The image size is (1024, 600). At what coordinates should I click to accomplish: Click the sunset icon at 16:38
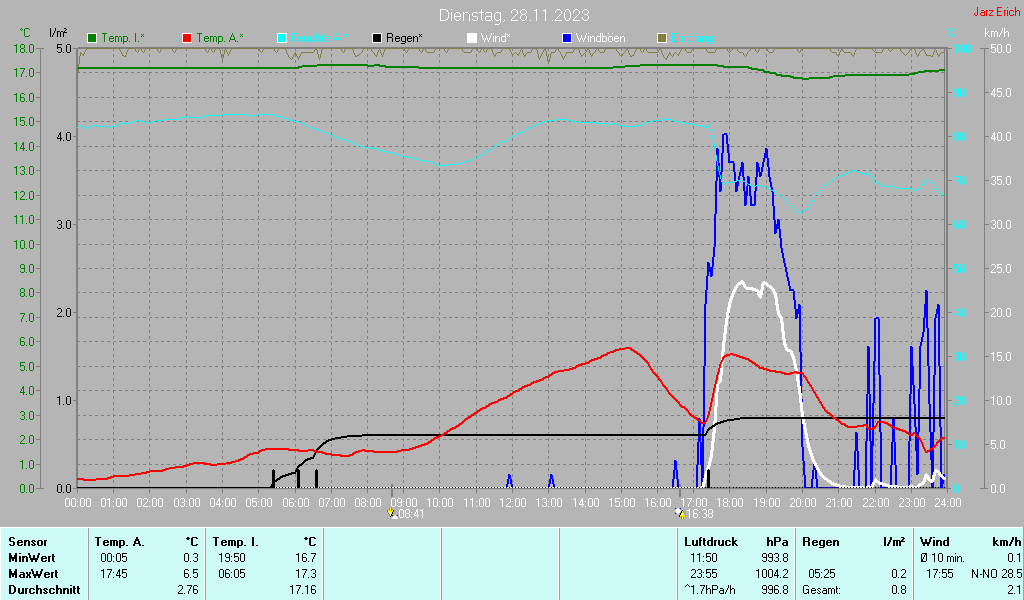click(680, 513)
